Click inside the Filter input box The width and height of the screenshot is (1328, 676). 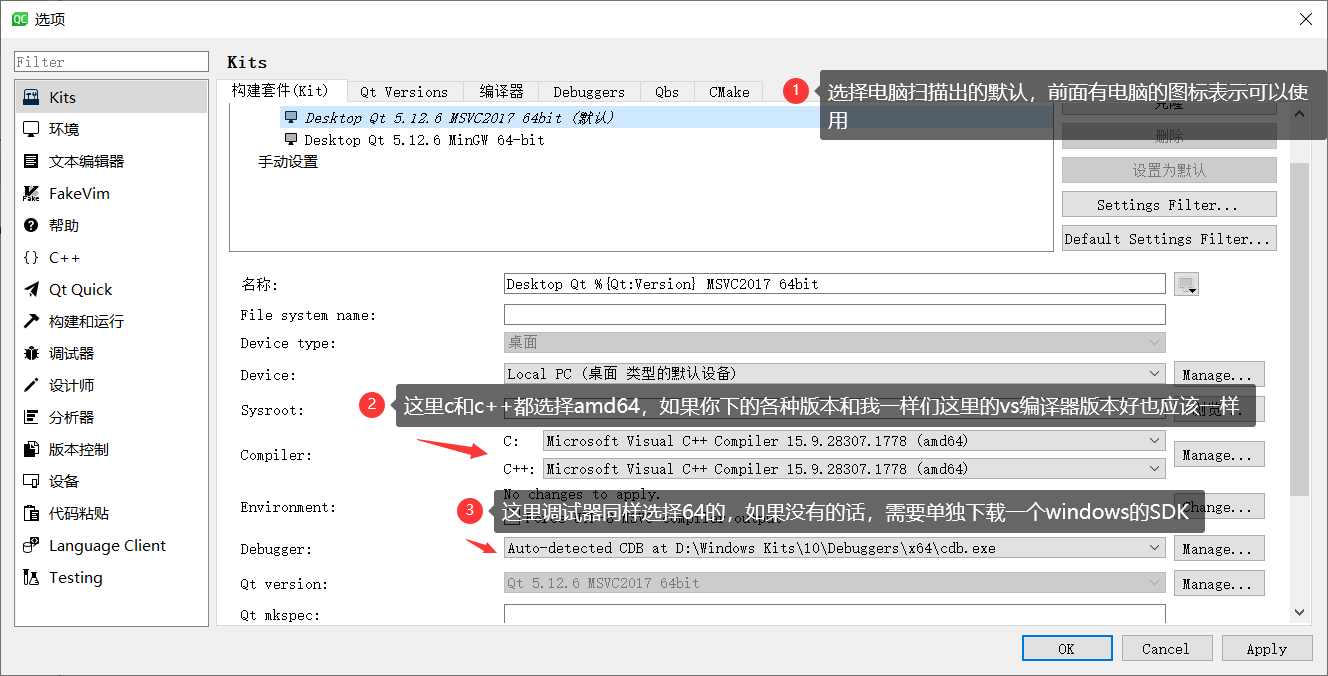pos(110,61)
